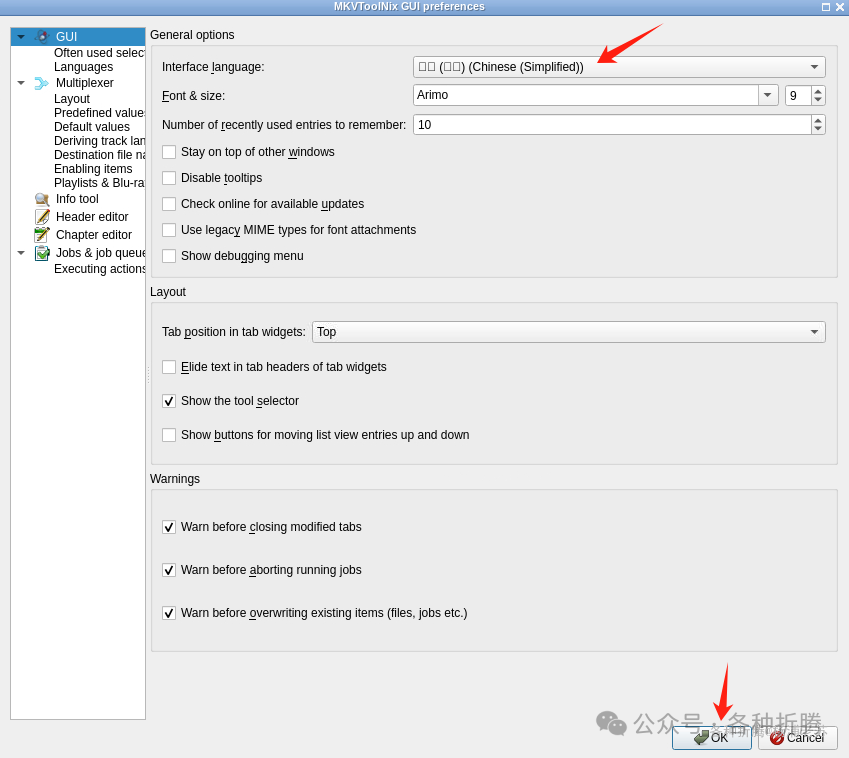Enable Check online for available updates
Screen dimensions: 849x758
(x=169, y=204)
